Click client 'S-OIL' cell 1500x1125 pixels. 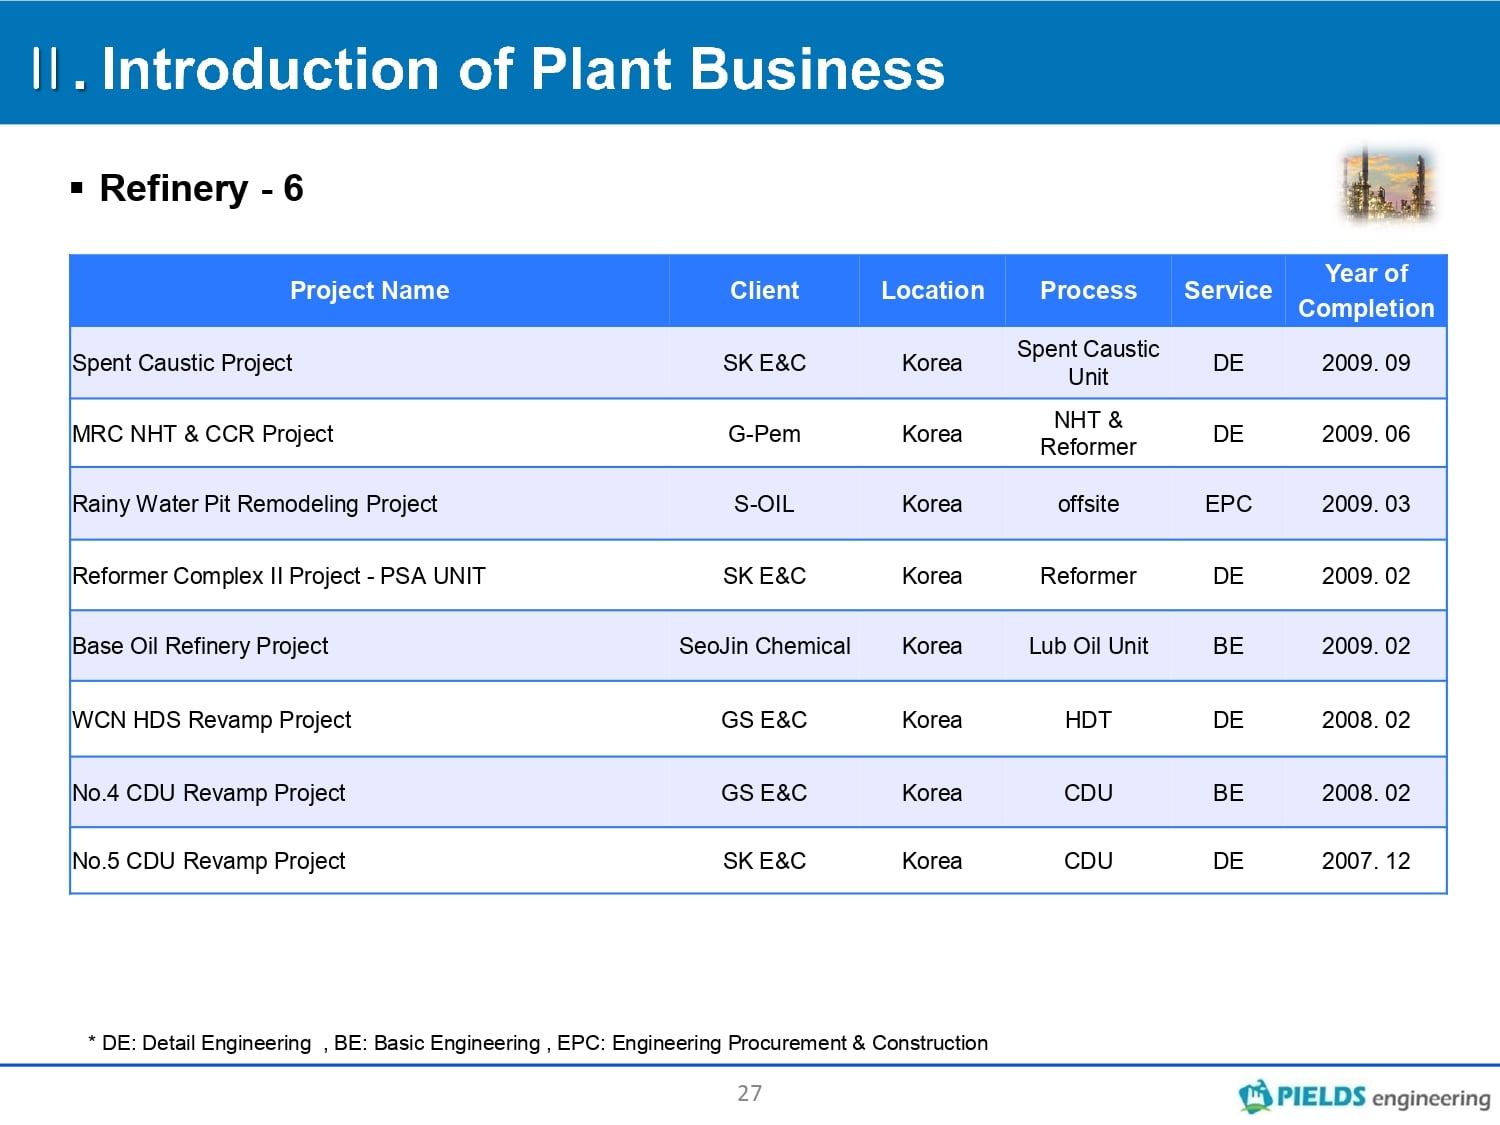(764, 504)
